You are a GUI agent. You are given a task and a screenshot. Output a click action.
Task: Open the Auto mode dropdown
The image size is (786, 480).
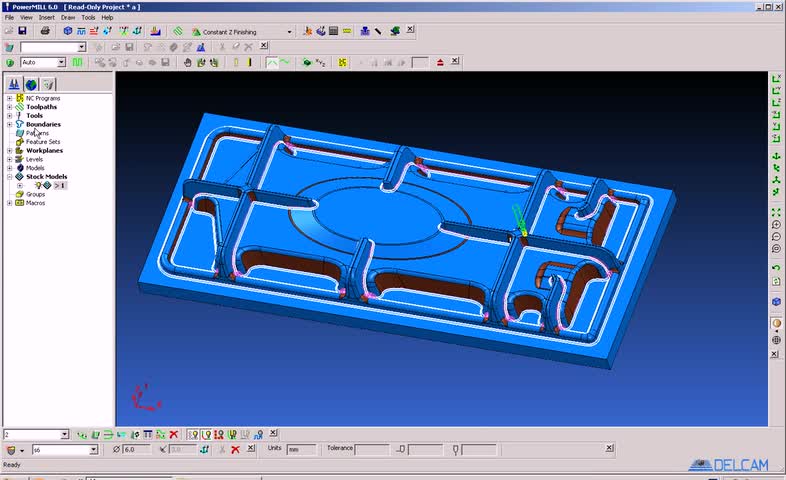(61, 62)
